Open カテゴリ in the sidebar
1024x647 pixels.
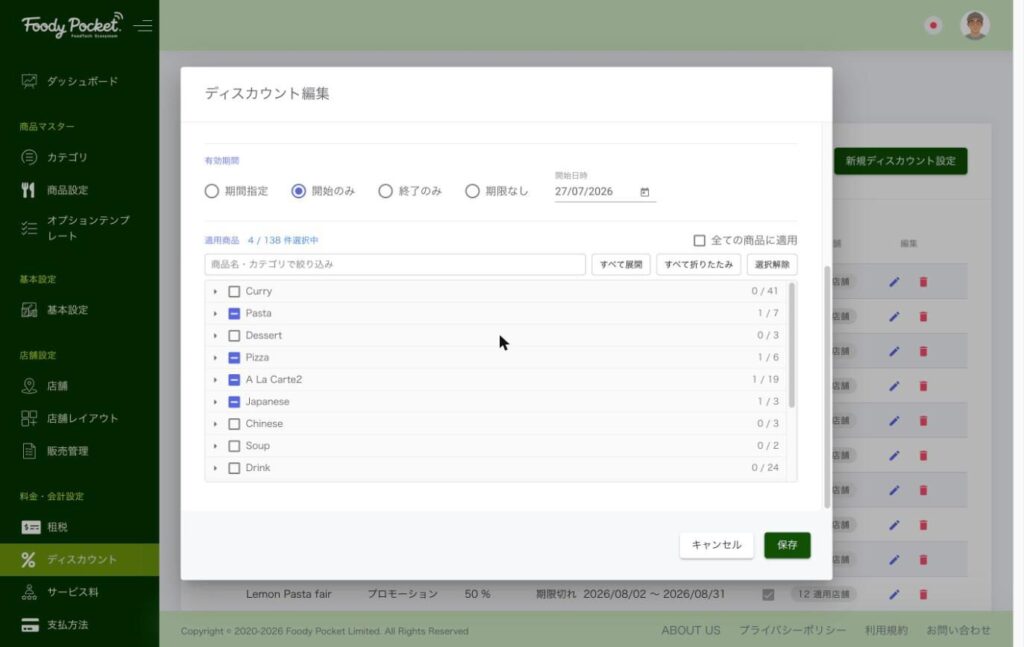(x=79, y=157)
